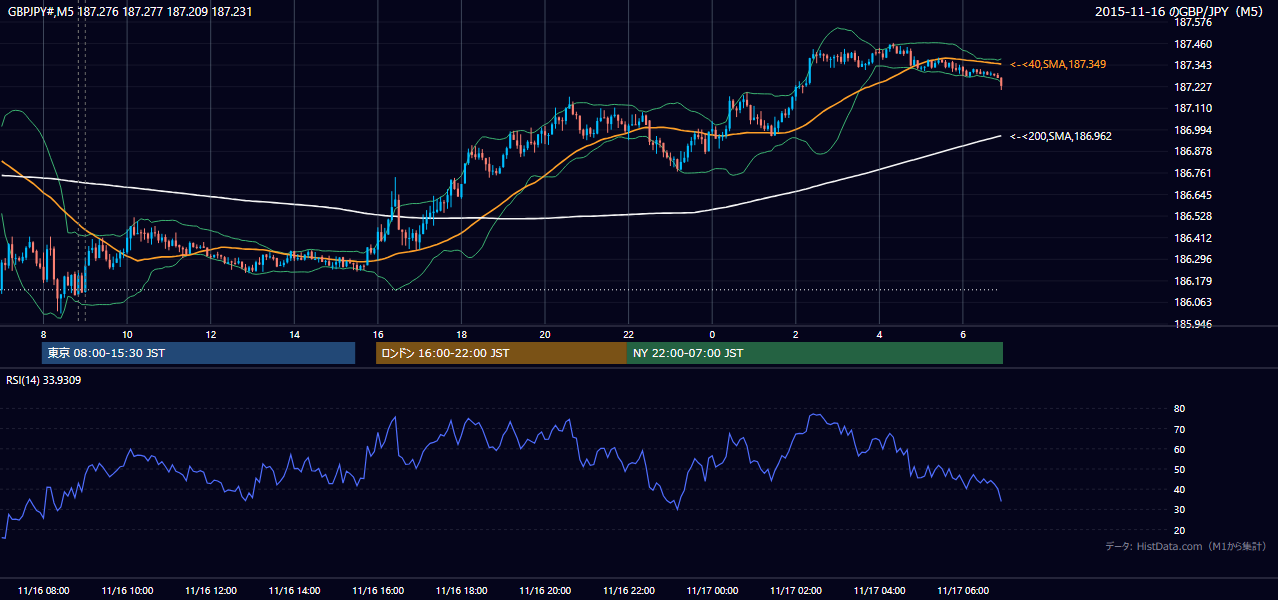1278x600 pixels.
Task: Click the 11/17 06:00 time label
Action: point(962,591)
